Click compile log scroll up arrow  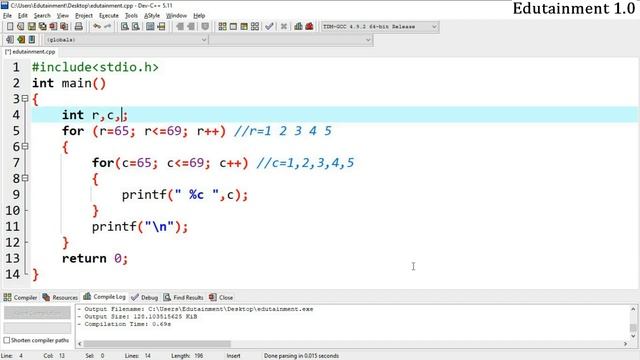pyautogui.click(x=633, y=309)
